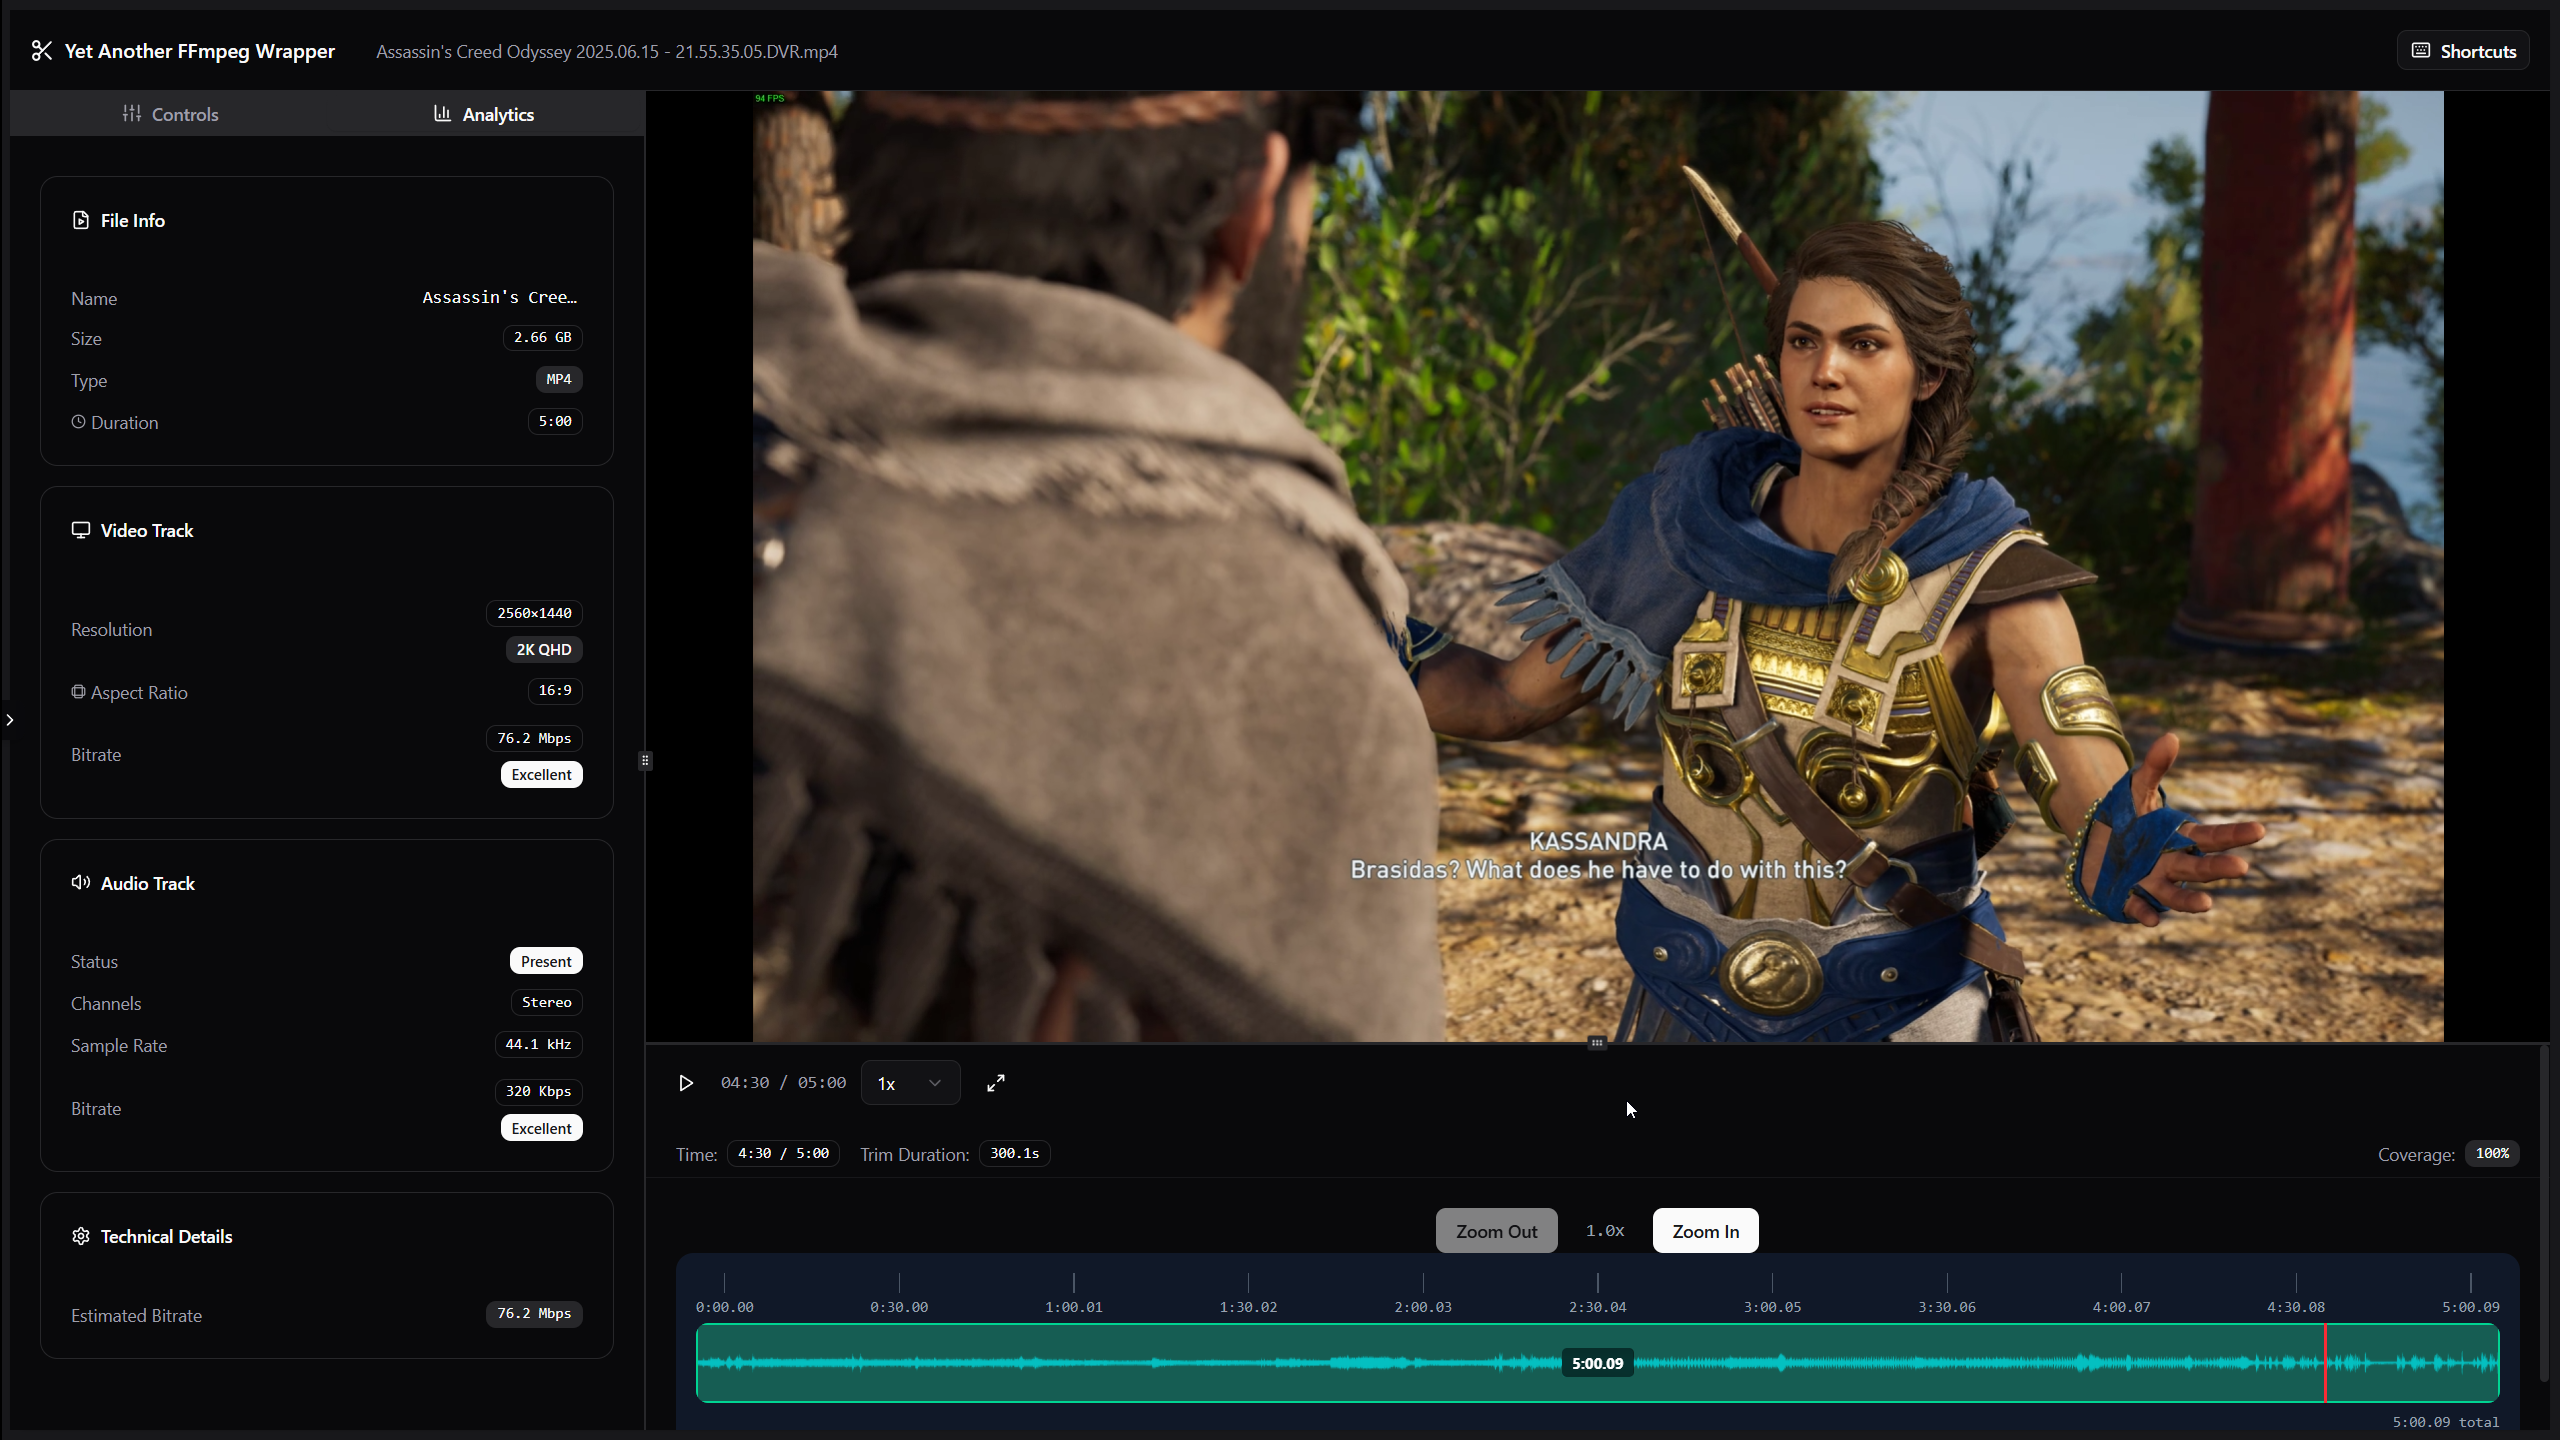Switch to the Controls tab
Screen dimensions: 2560x1440
pyautogui.click(x=170, y=114)
